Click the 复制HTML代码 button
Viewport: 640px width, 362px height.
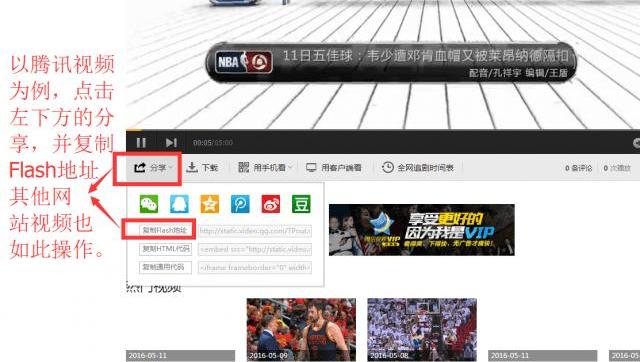tap(165, 249)
